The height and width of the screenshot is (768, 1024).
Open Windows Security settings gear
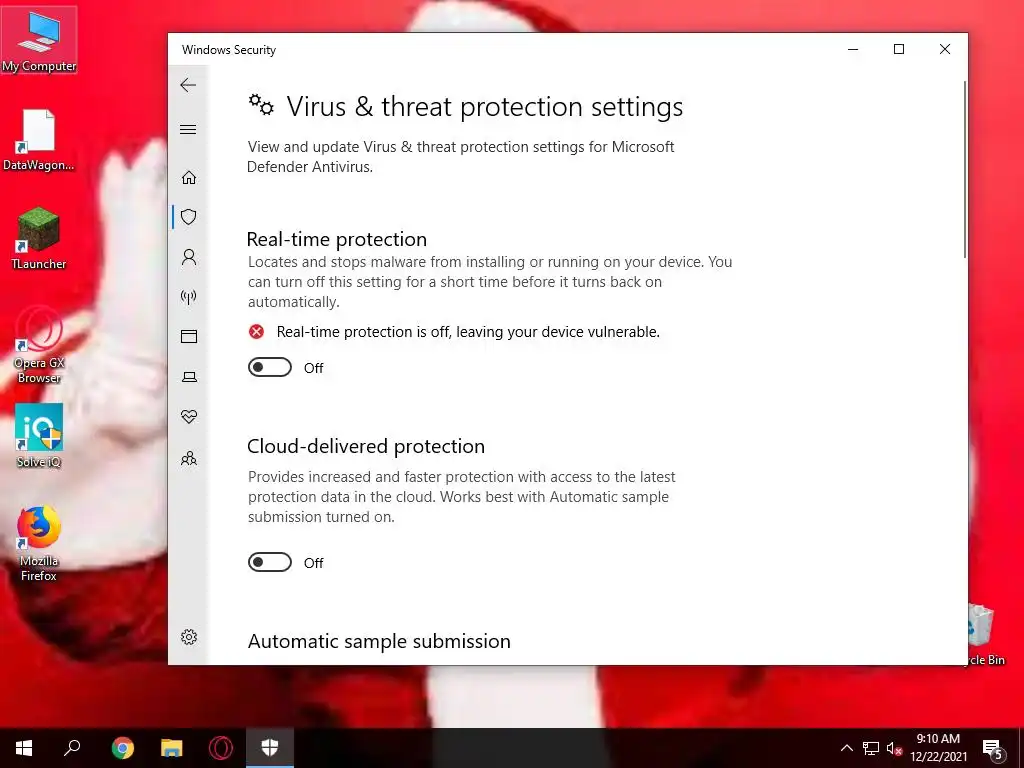(x=189, y=637)
